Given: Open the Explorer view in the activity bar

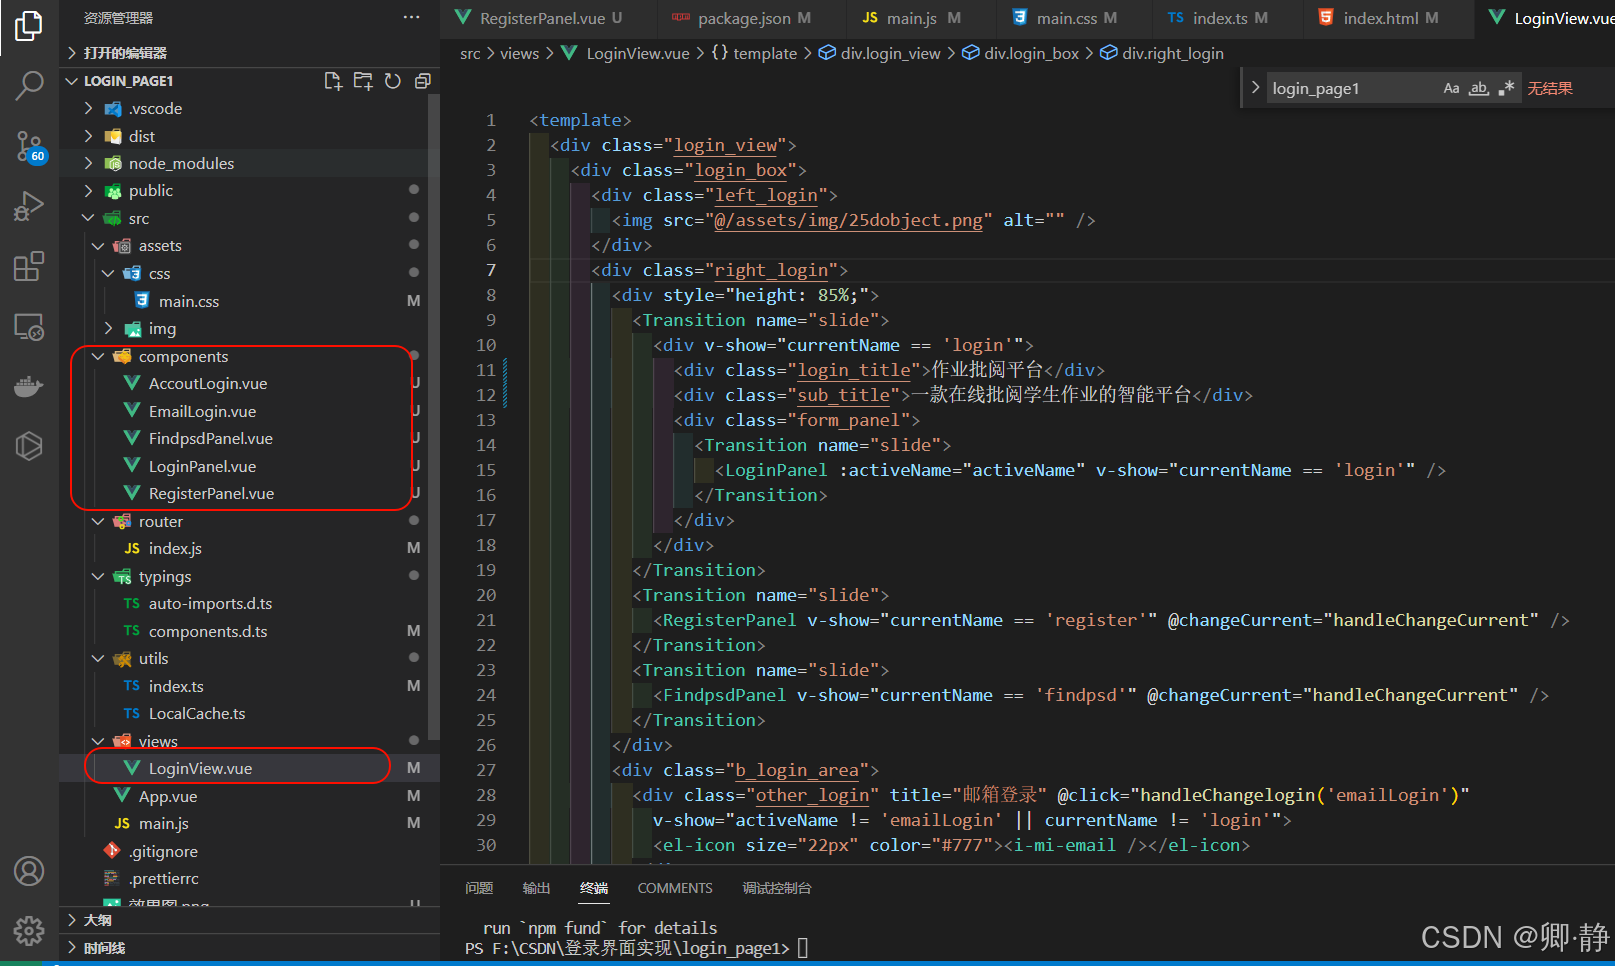Looking at the screenshot, I should (x=29, y=26).
